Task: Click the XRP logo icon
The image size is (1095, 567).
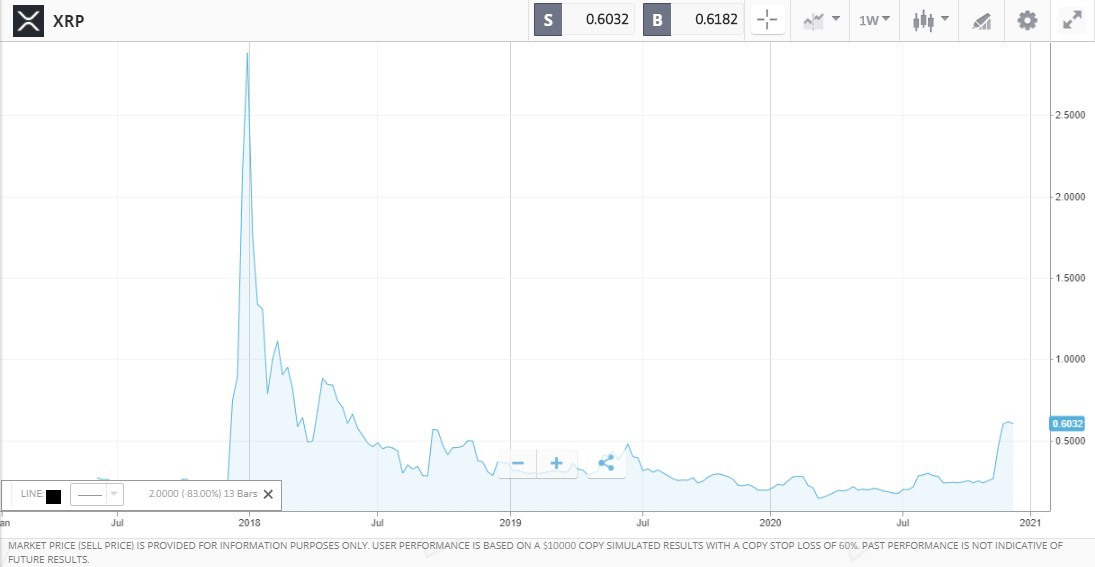Action: (28, 20)
